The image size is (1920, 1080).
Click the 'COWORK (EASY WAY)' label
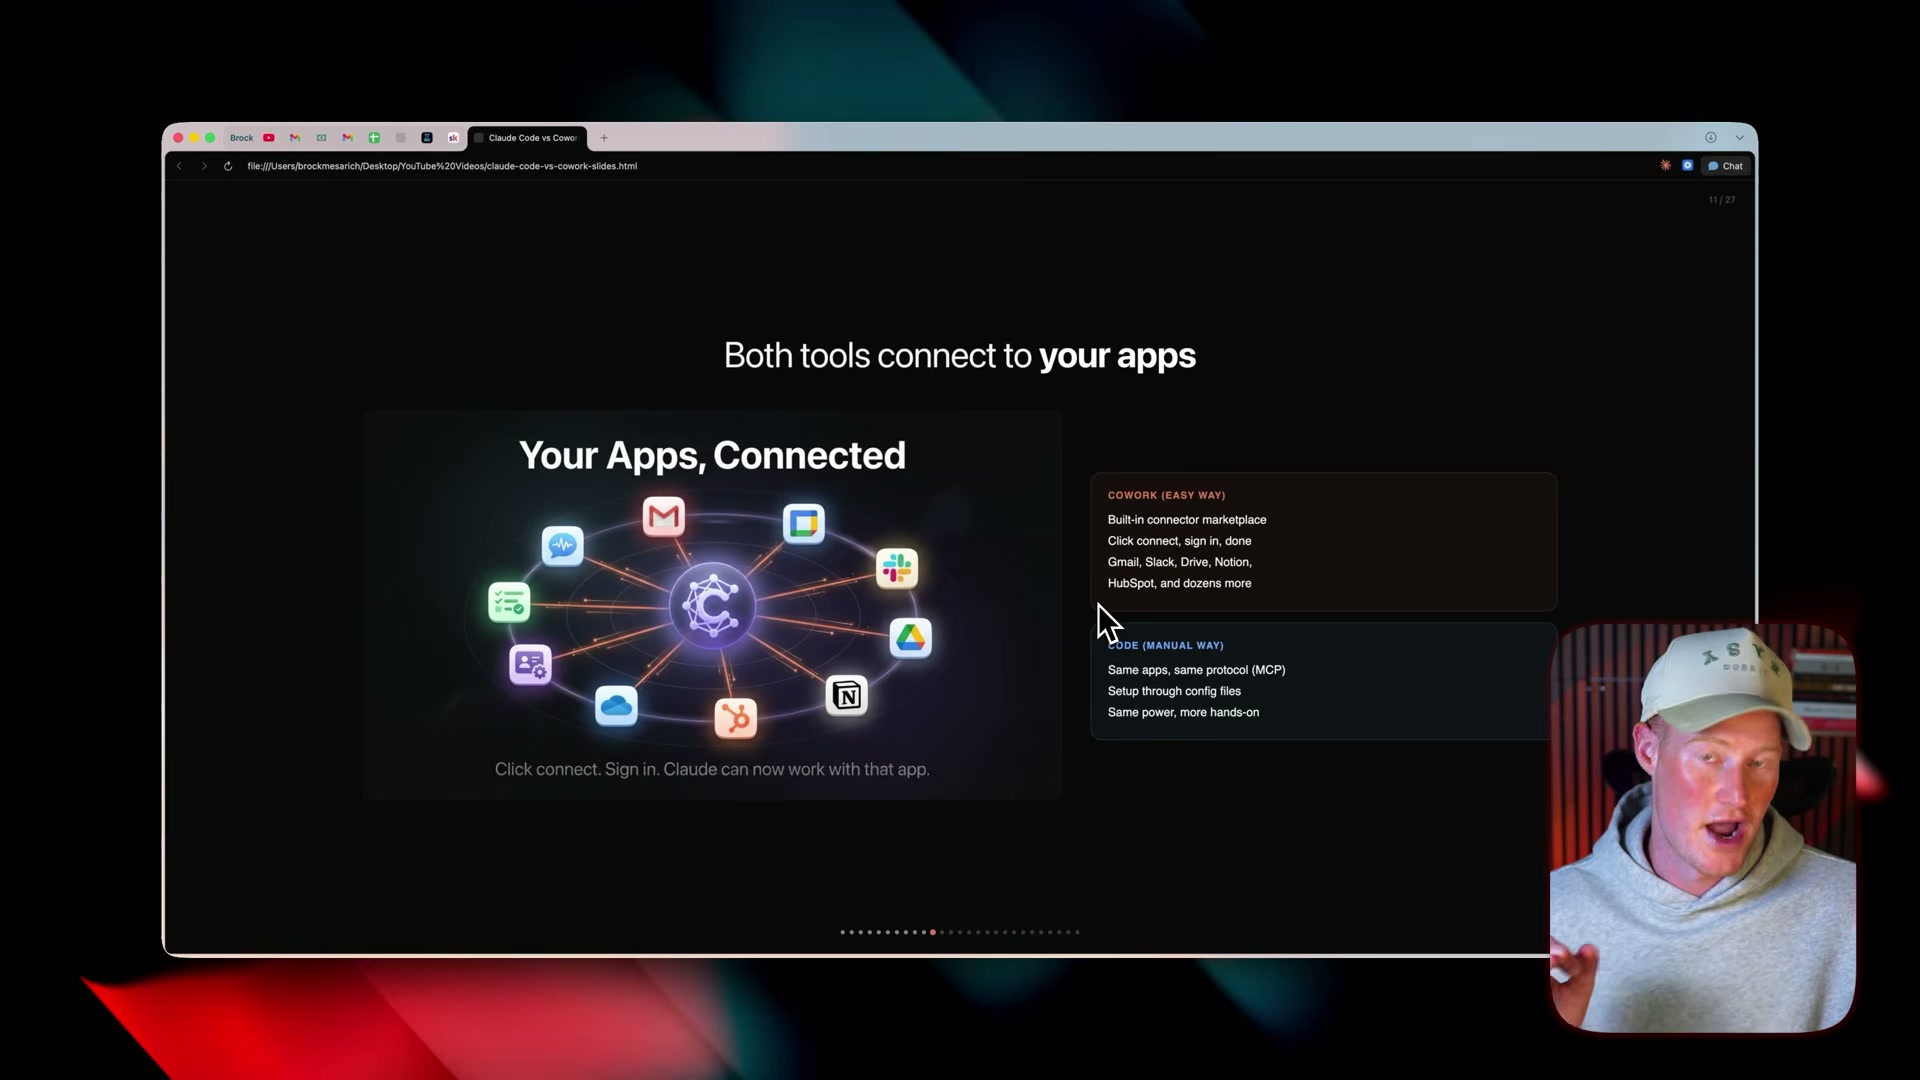click(x=1166, y=495)
